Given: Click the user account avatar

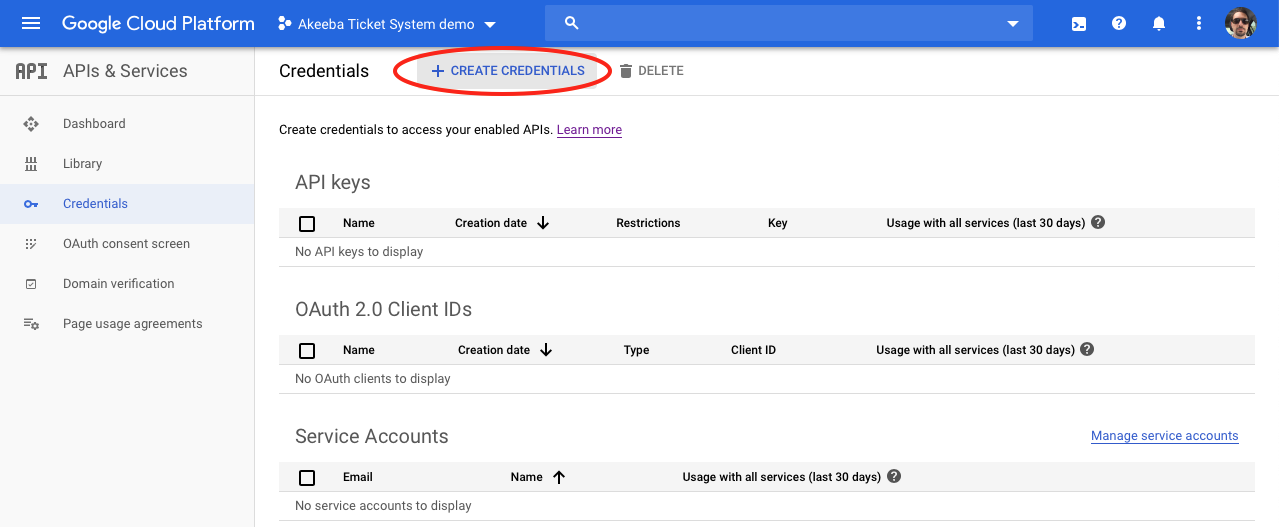Looking at the screenshot, I should coord(1241,23).
